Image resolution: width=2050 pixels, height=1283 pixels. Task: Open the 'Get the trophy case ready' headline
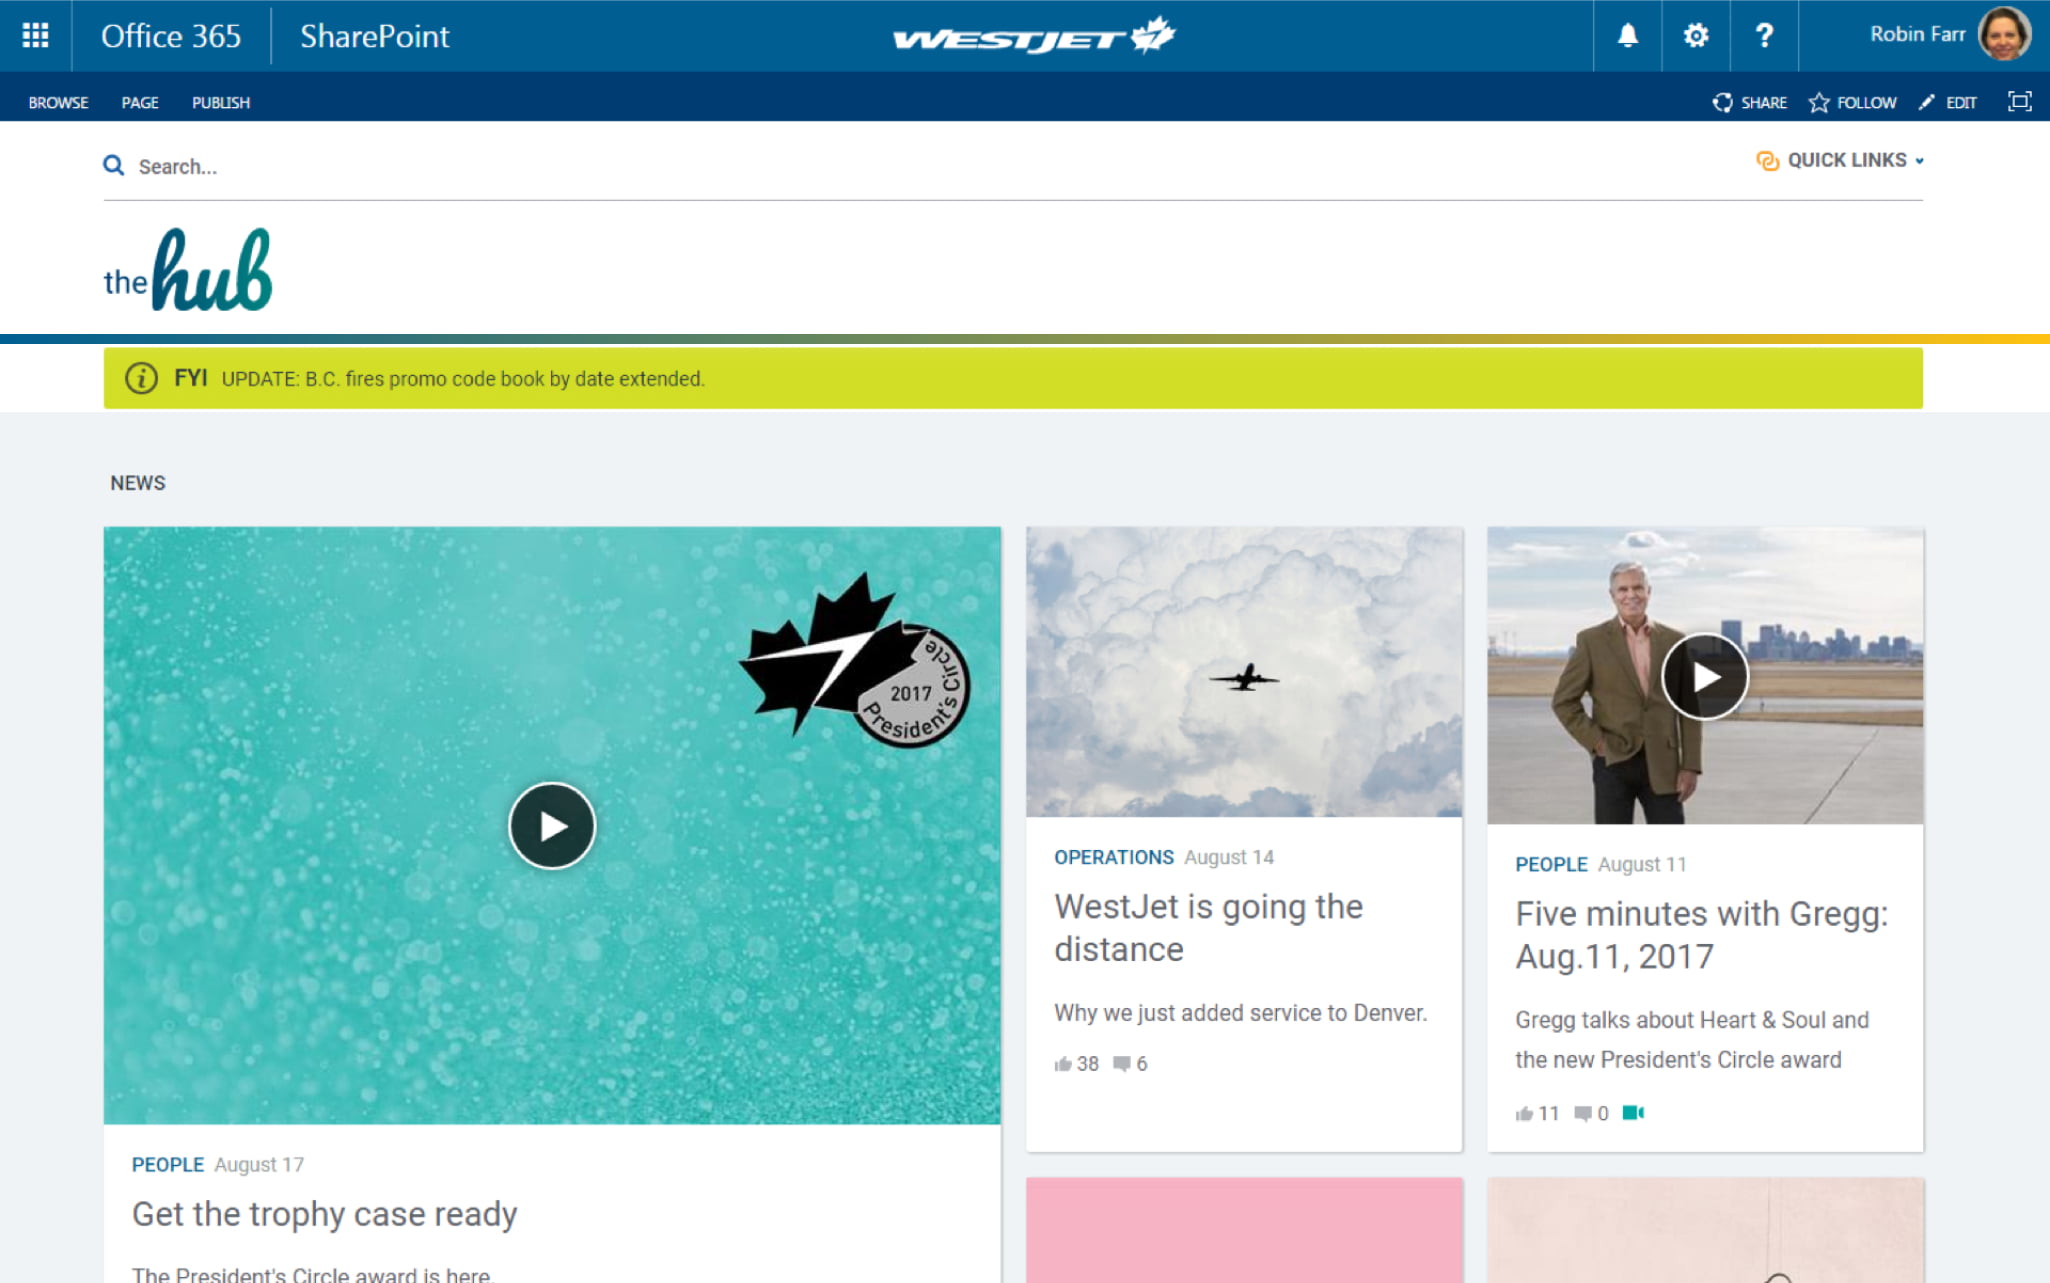[x=324, y=1214]
